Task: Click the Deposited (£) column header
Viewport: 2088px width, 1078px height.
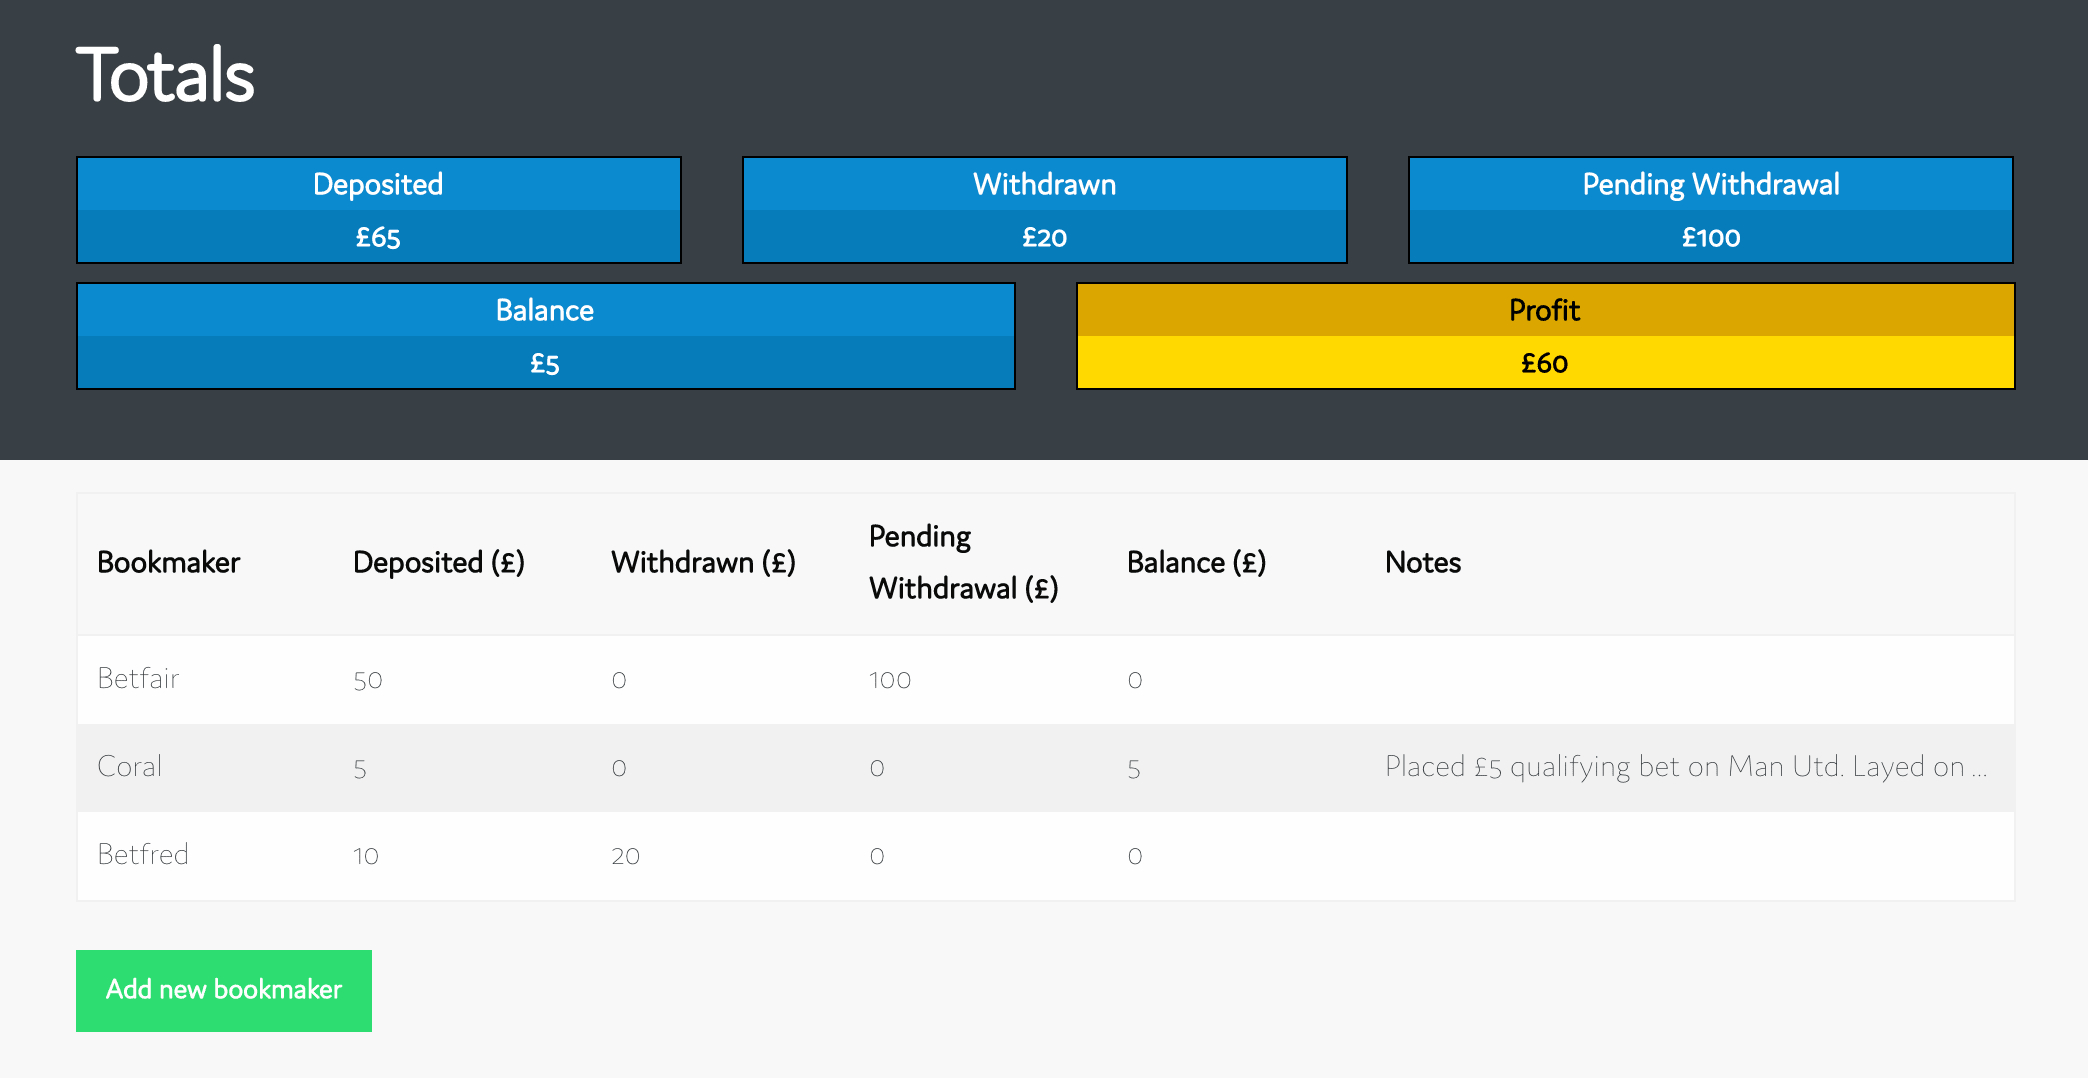Action: [439, 562]
